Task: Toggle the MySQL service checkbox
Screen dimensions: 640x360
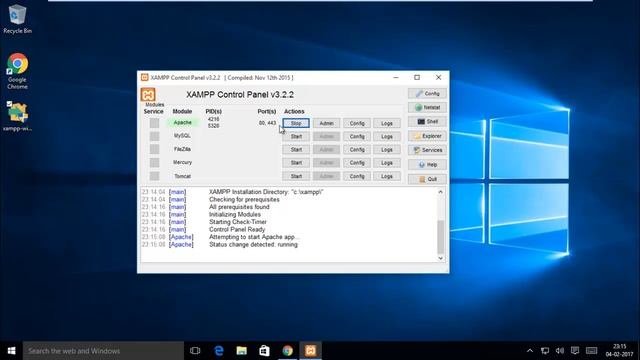Action: pyautogui.click(x=154, y=136)
